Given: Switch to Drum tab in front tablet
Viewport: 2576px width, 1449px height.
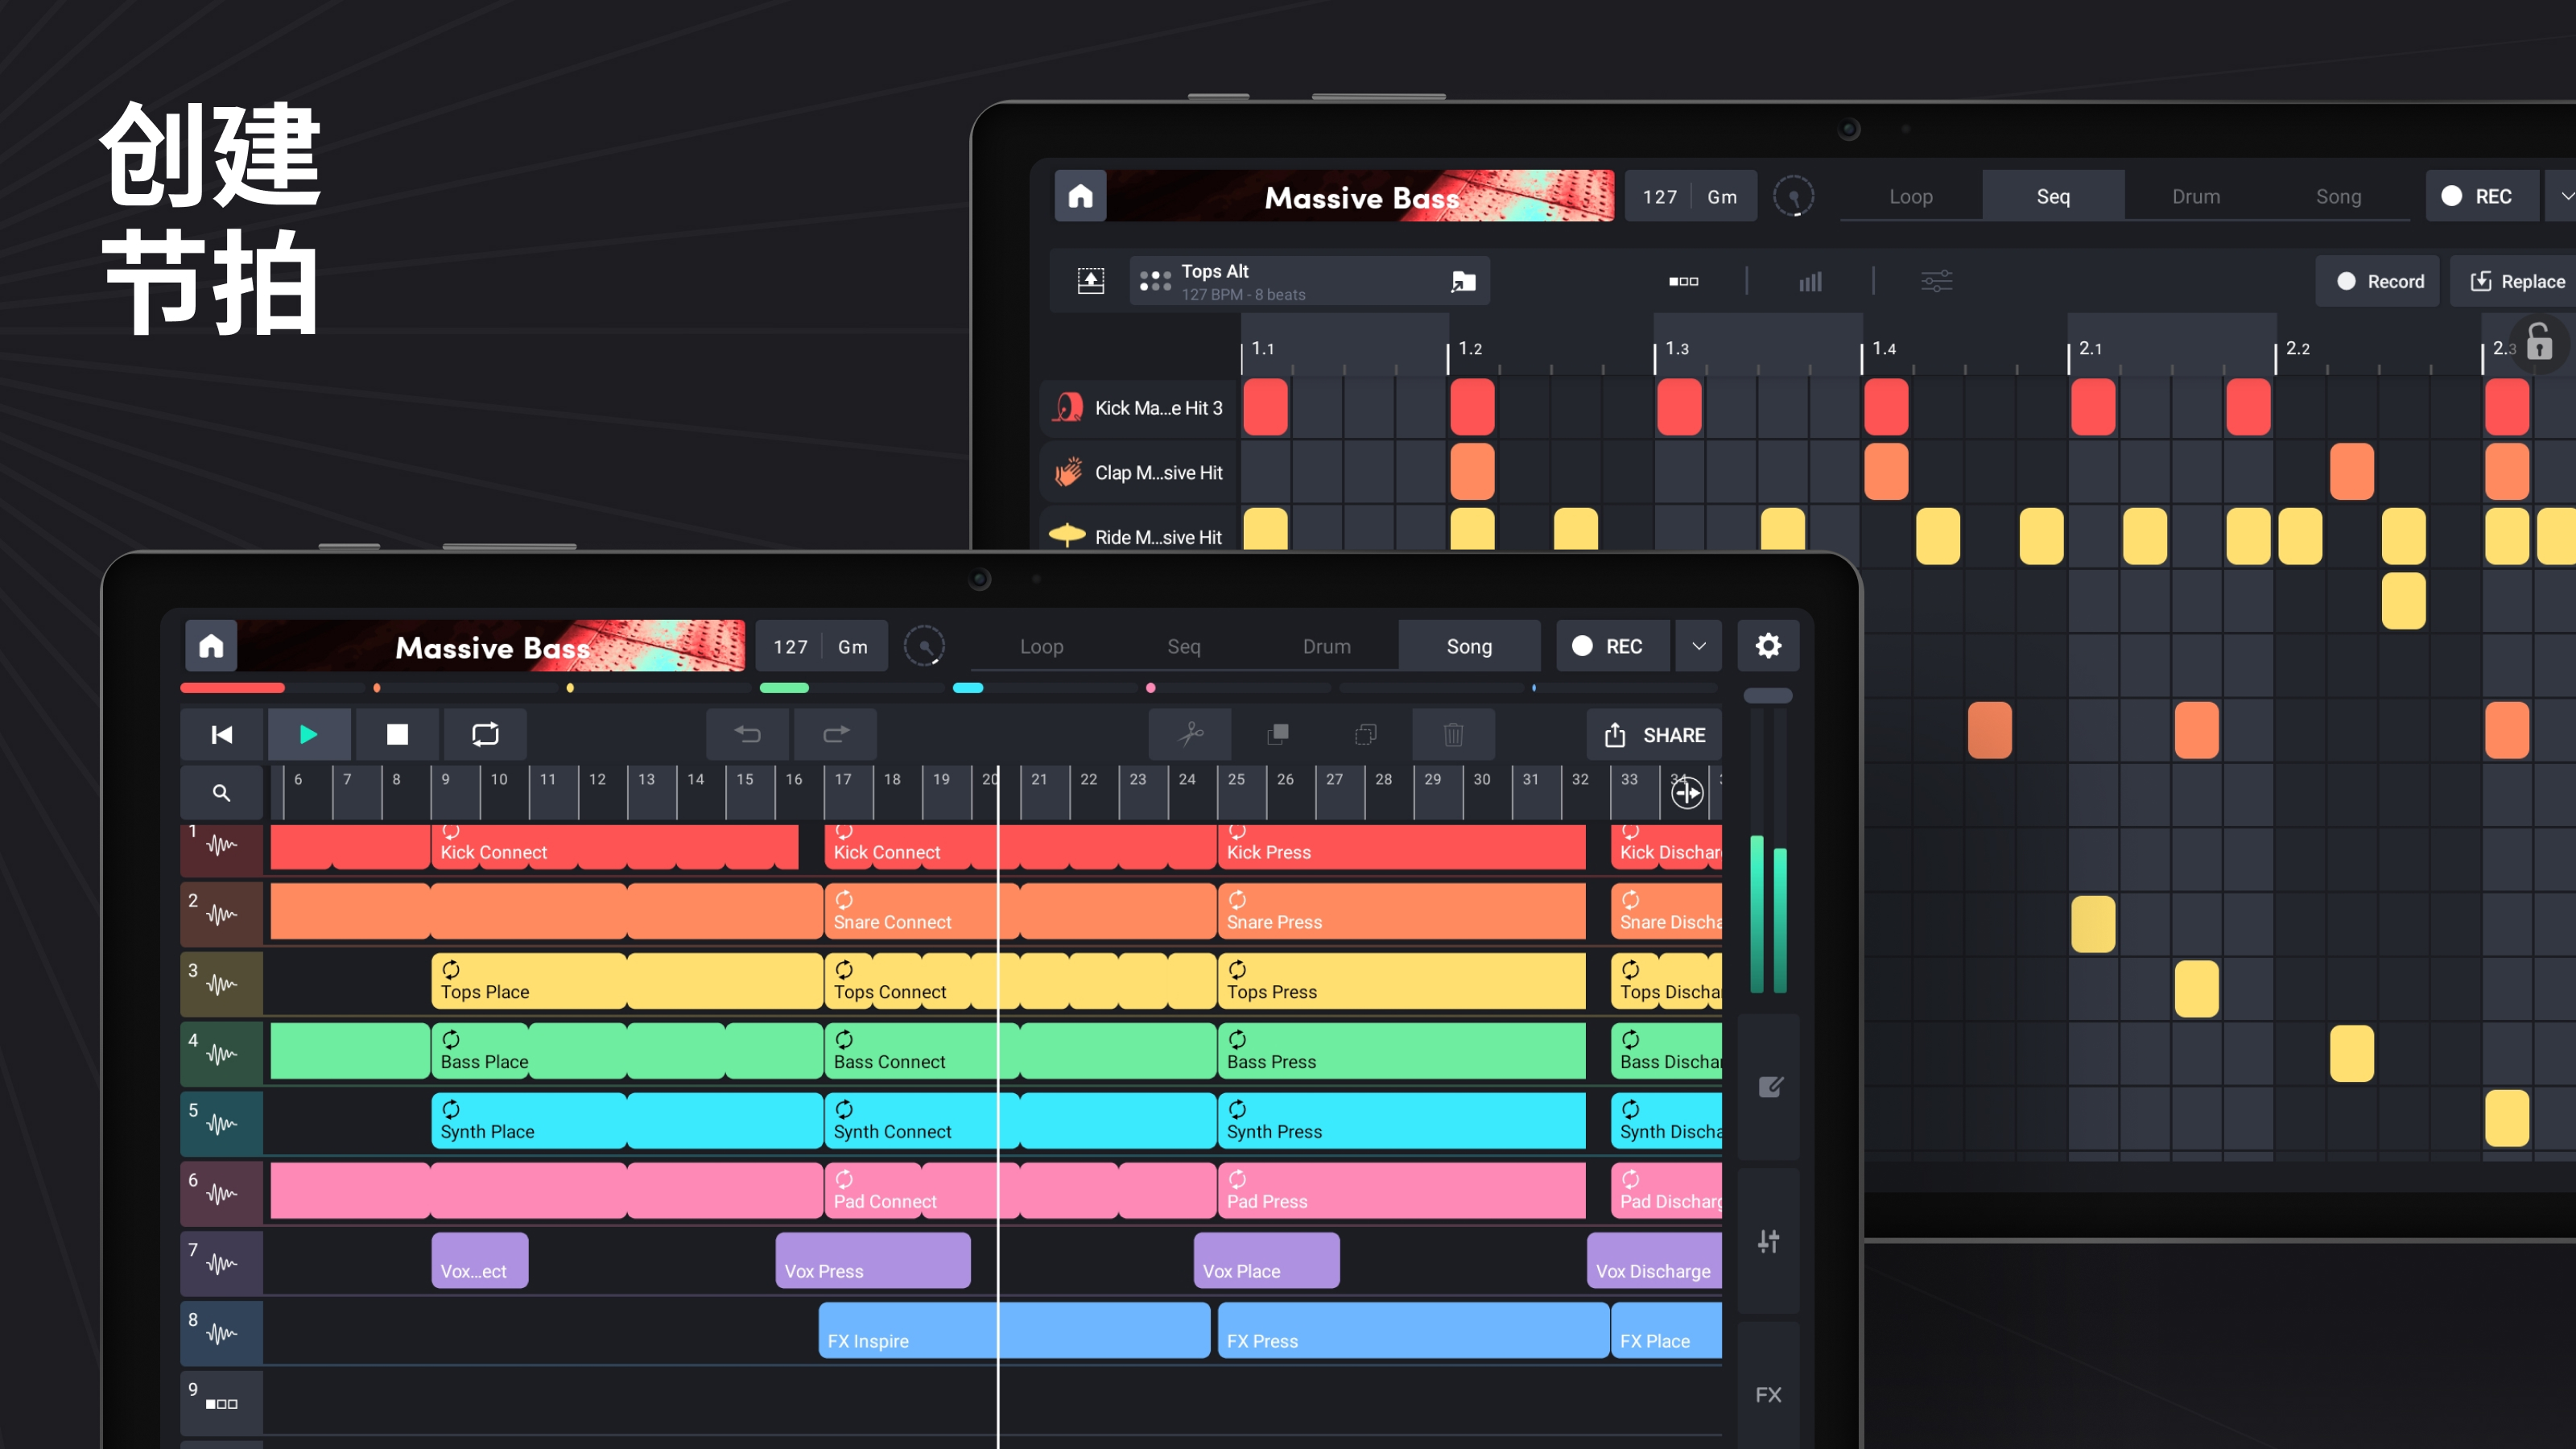Looking at the screenshot, I should 1327,646.
